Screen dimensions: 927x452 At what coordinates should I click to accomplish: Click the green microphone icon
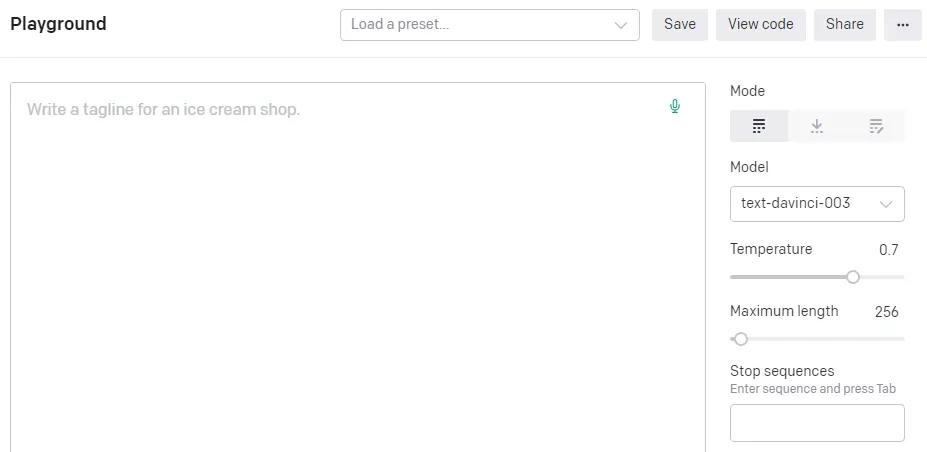(x=675, y=106)
